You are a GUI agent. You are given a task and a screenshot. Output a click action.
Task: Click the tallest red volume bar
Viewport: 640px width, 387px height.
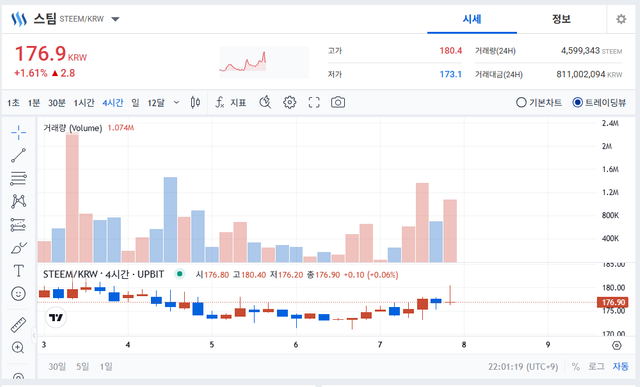click(x=72, y=198)
